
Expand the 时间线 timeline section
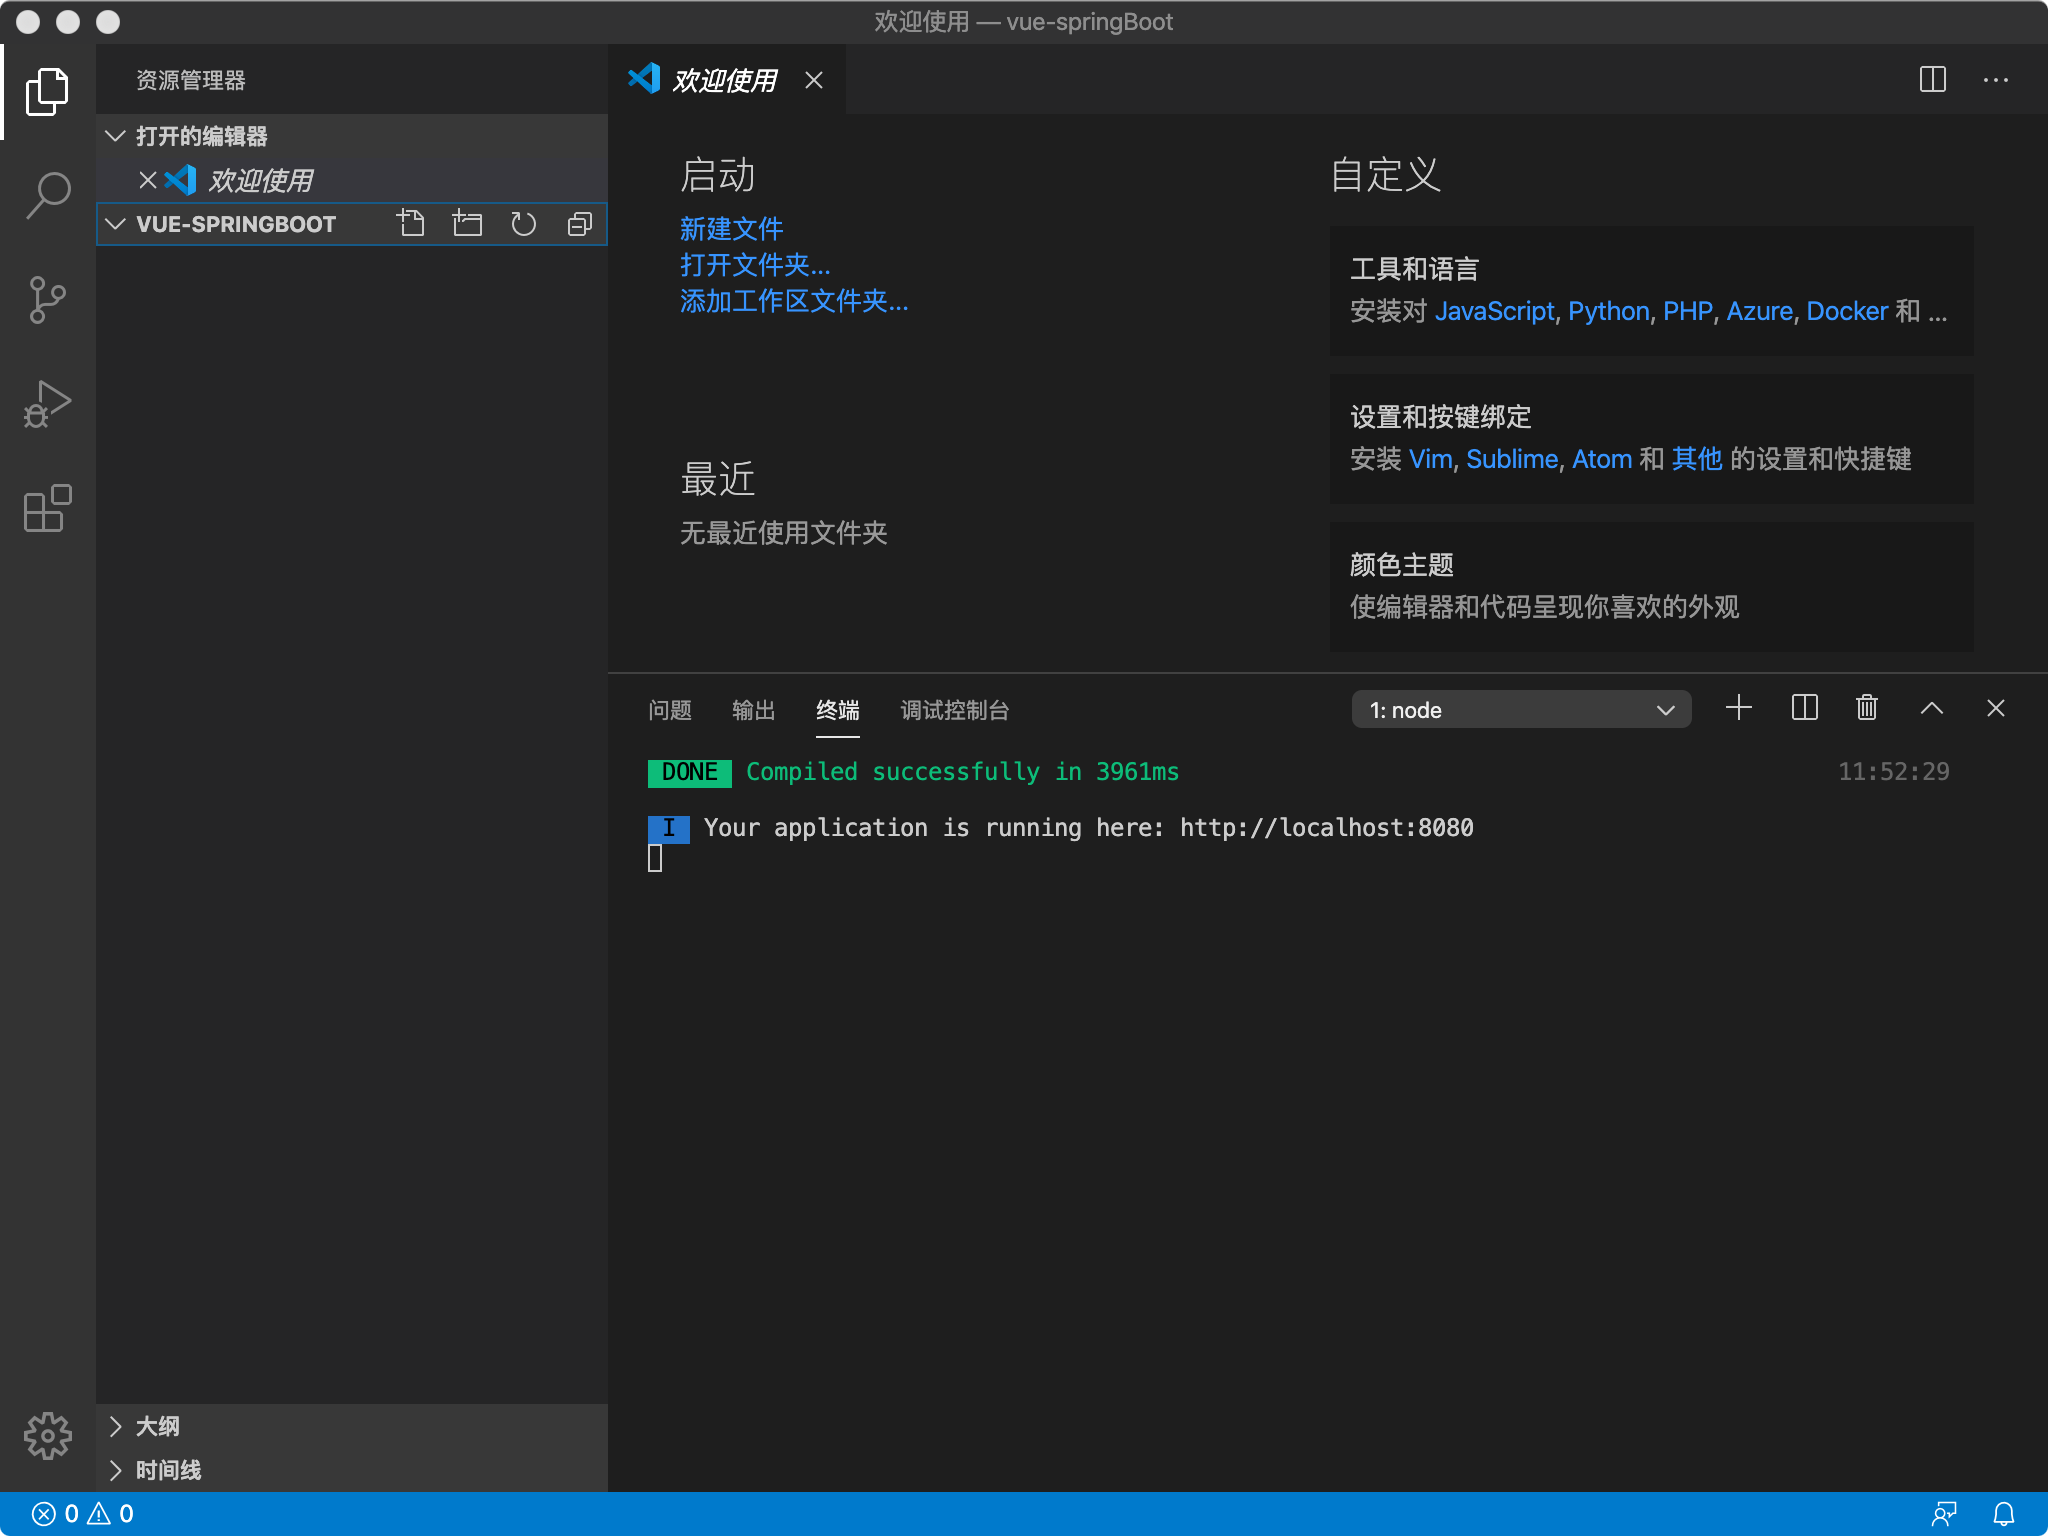click(168, 1470)
